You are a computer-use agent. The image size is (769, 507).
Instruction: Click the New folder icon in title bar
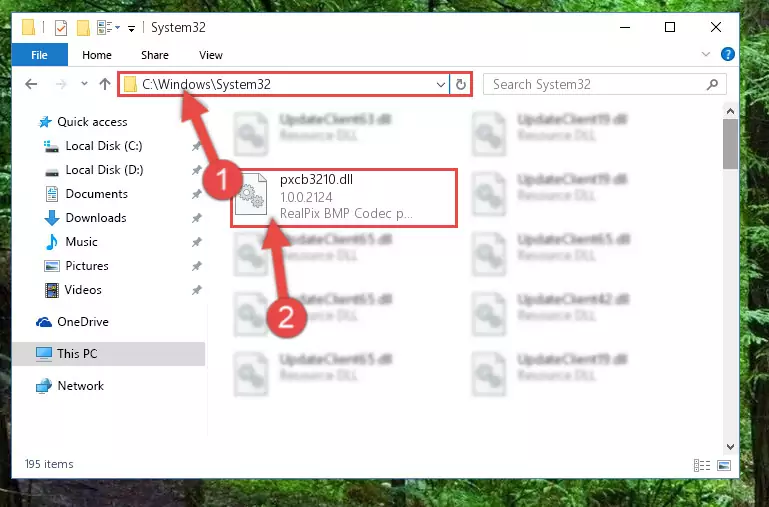pos(83,27)
